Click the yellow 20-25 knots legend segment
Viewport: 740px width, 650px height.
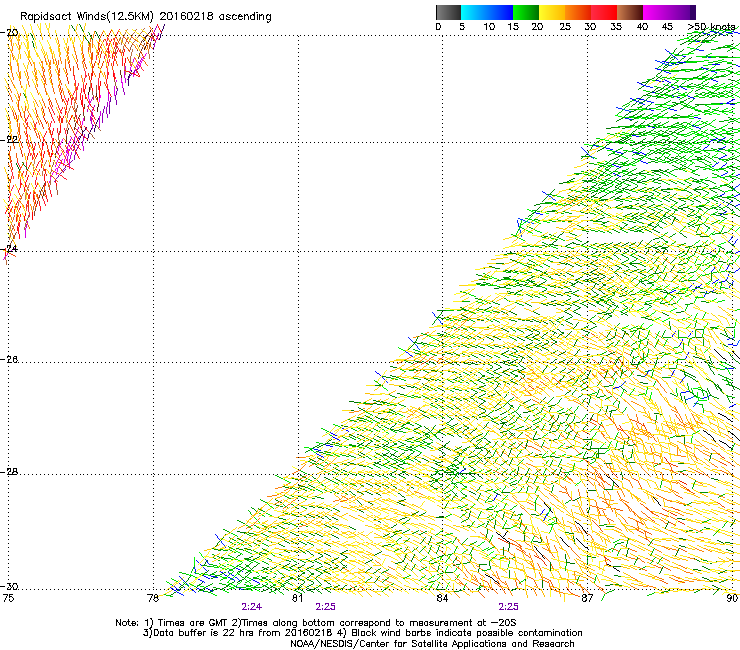point(552,12)
